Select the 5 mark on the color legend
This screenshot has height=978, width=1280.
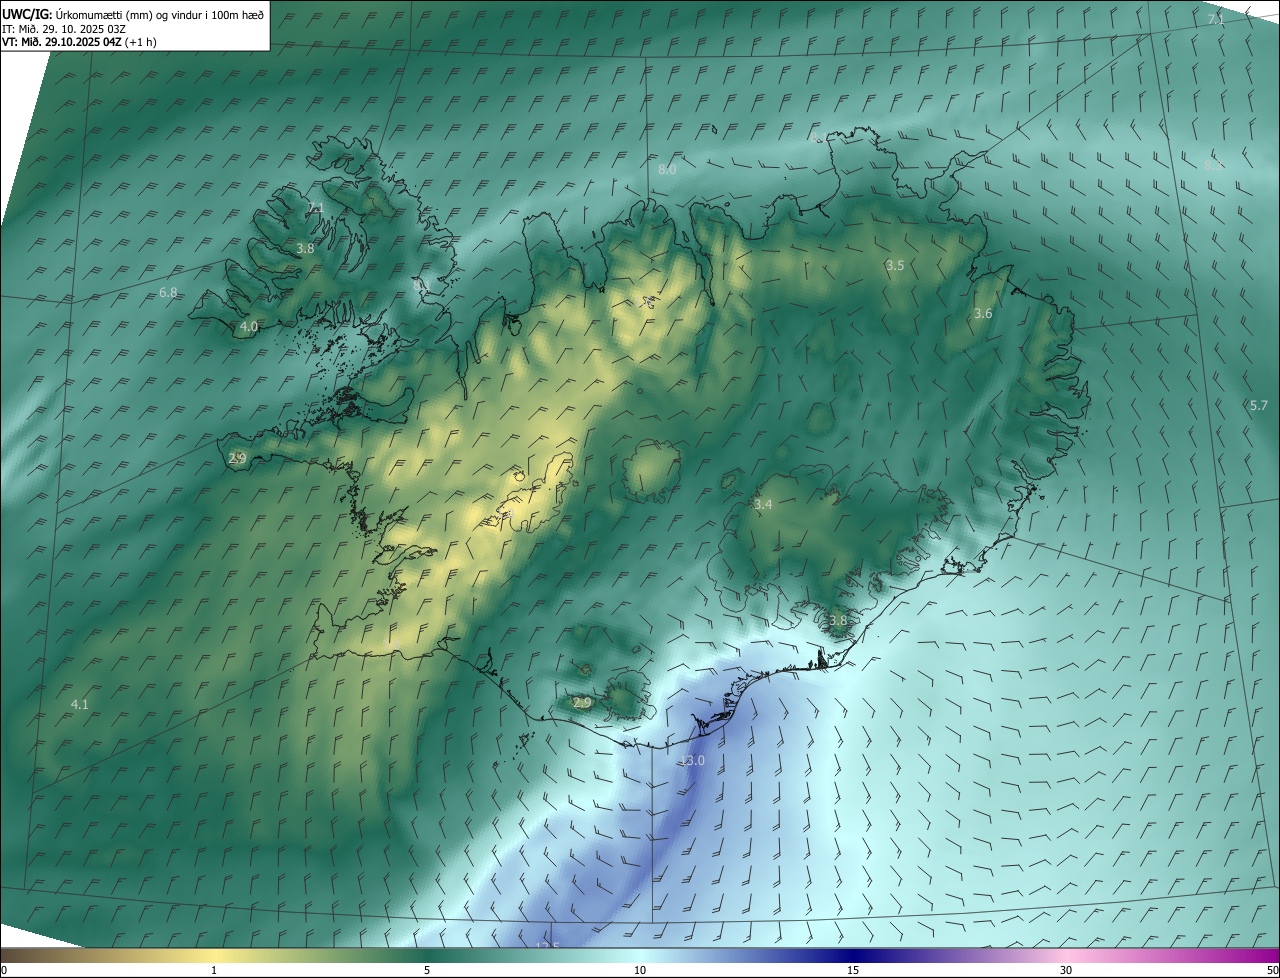[427, 970]
